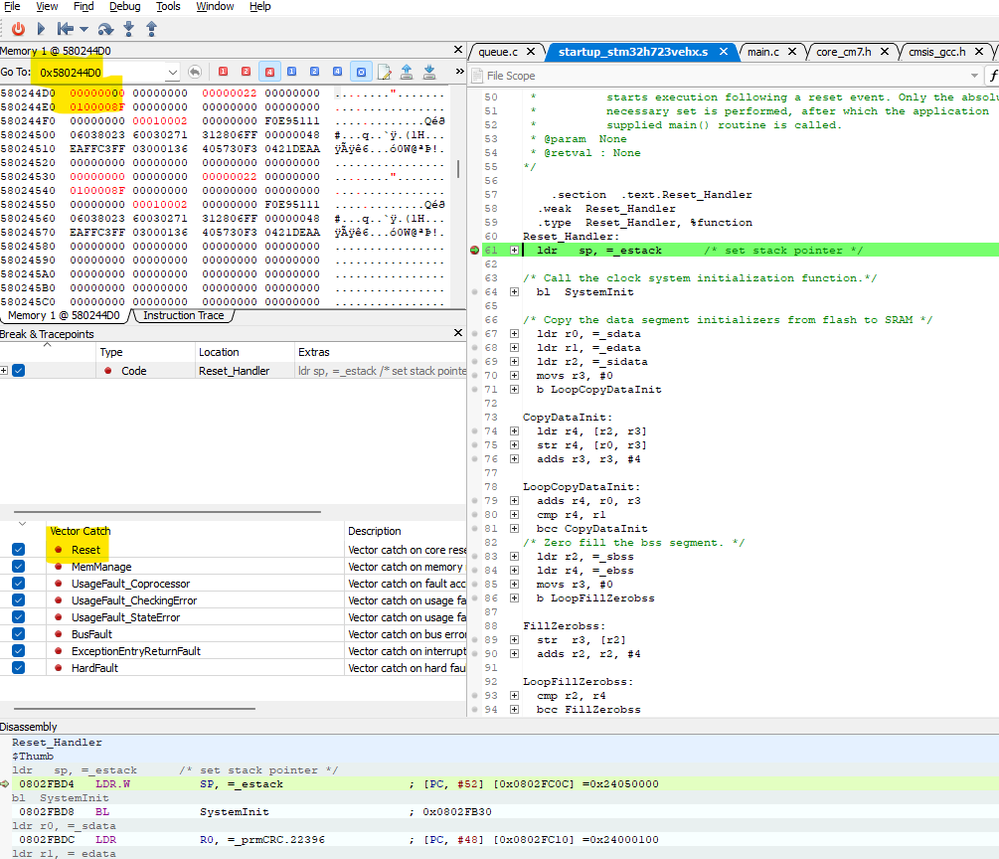
Task: Click the memory download arrow icon
Action: [x=429, y=72]
